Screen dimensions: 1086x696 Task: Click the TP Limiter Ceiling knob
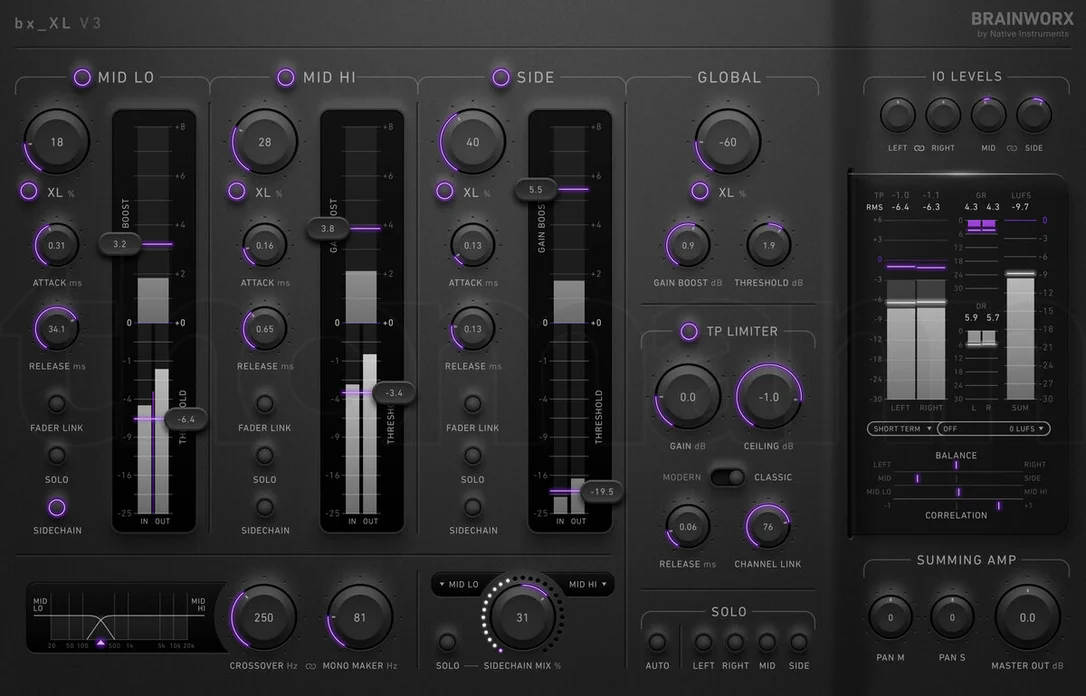coord(769,398)
